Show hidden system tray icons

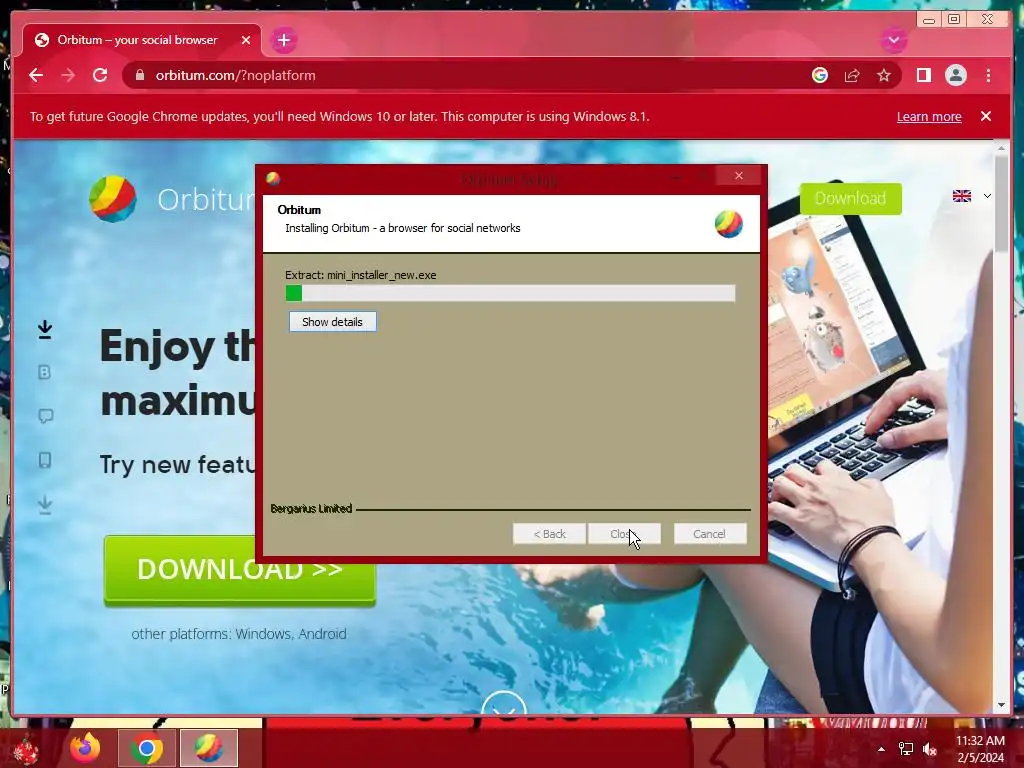click(x=881, y=749)
